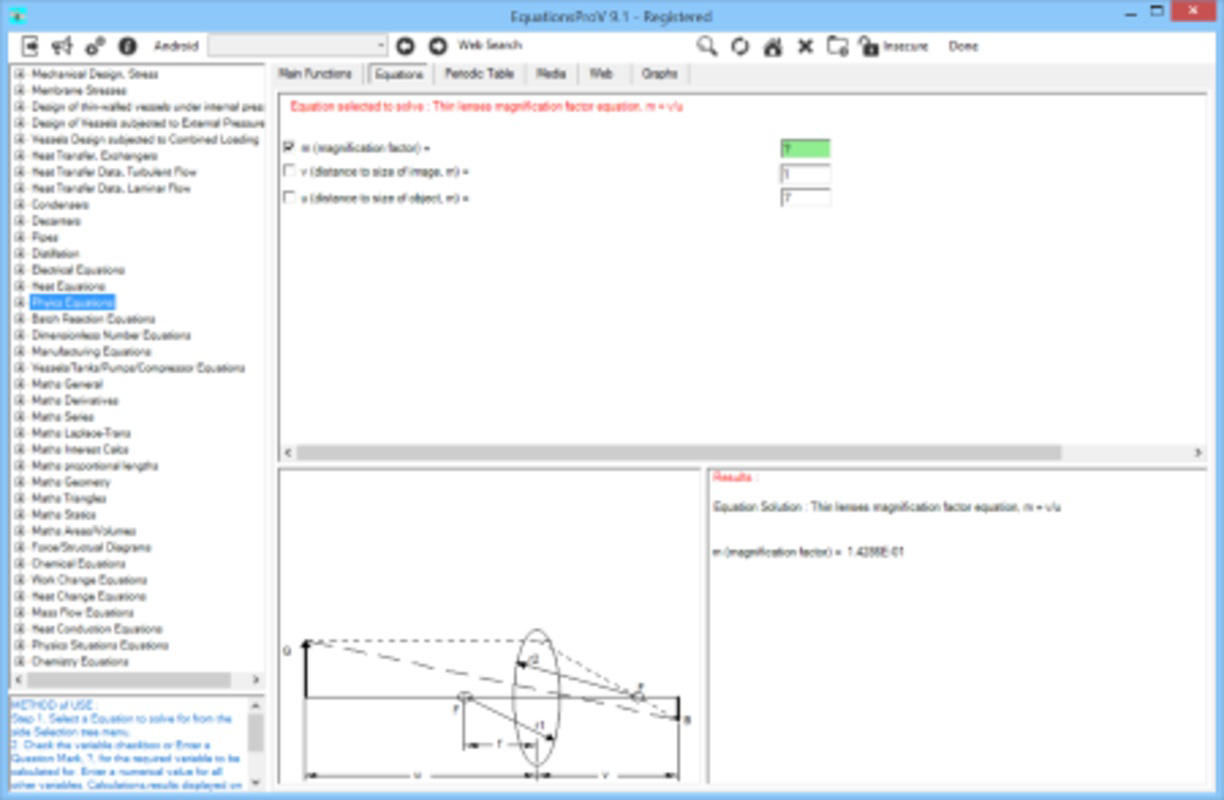This screenshot has width=1224, height=800.
Task: Expand the Physics Equations tree node
Action: pyautogui.click(x=19, y=302)
